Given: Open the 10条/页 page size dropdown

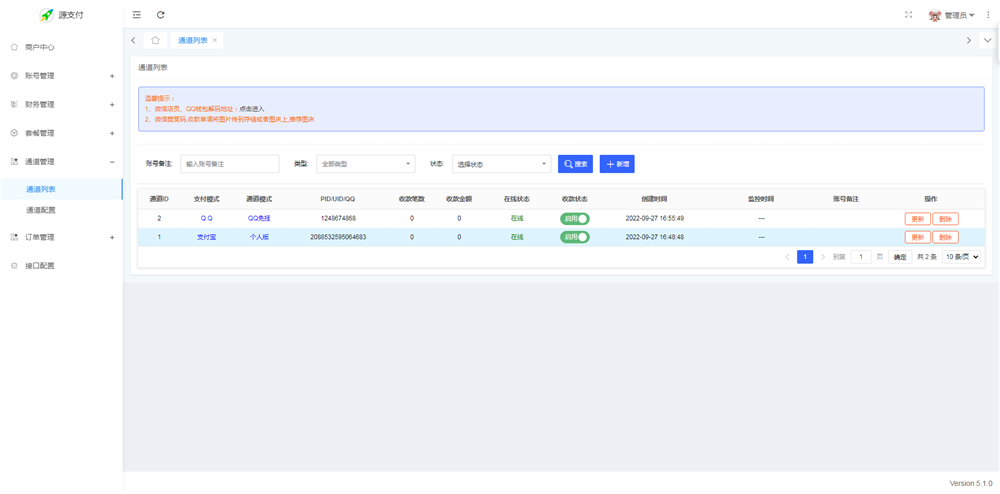Looking at the screenshot, I should pyautogui.click(x=961, y=257).
